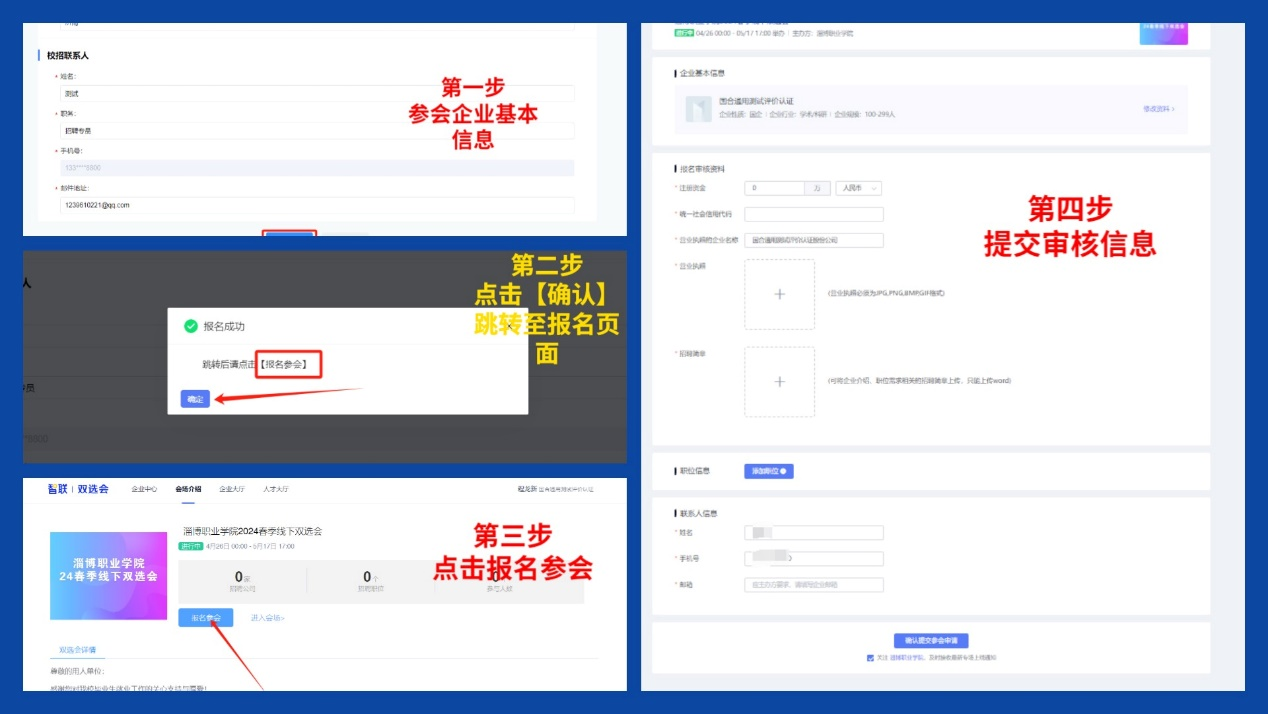The width and height of the screenshot is (1268, 714).
Task: Select the 双选会详情 tab
Action: [77, 650]
